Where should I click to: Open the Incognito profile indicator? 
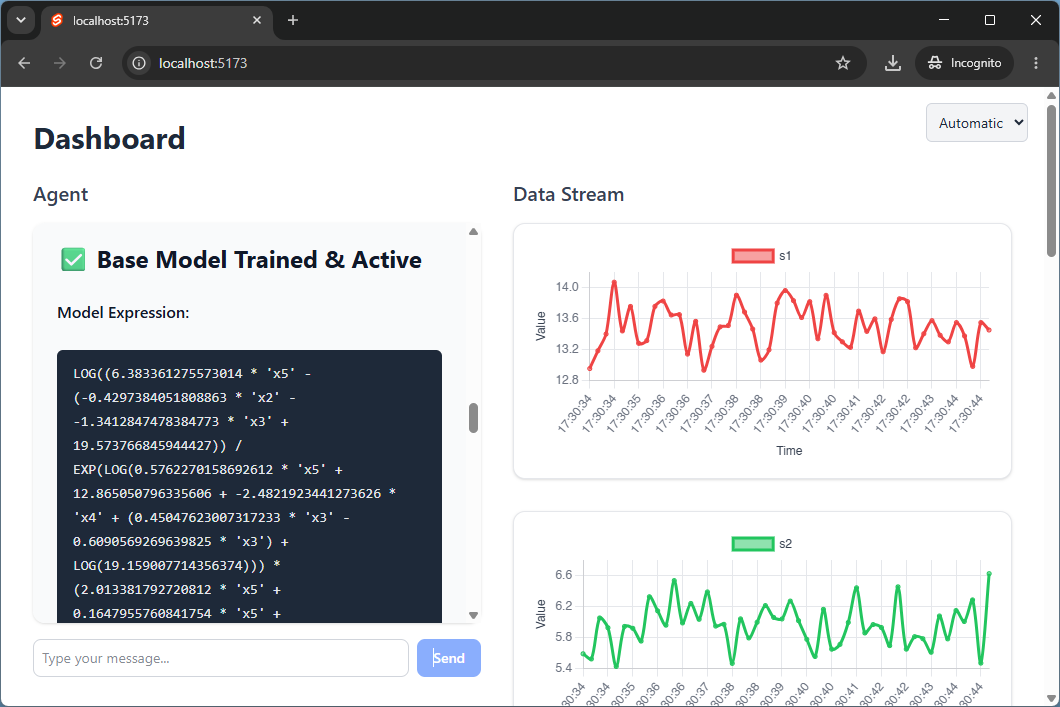pyautogui.click(x=964, y=63)
